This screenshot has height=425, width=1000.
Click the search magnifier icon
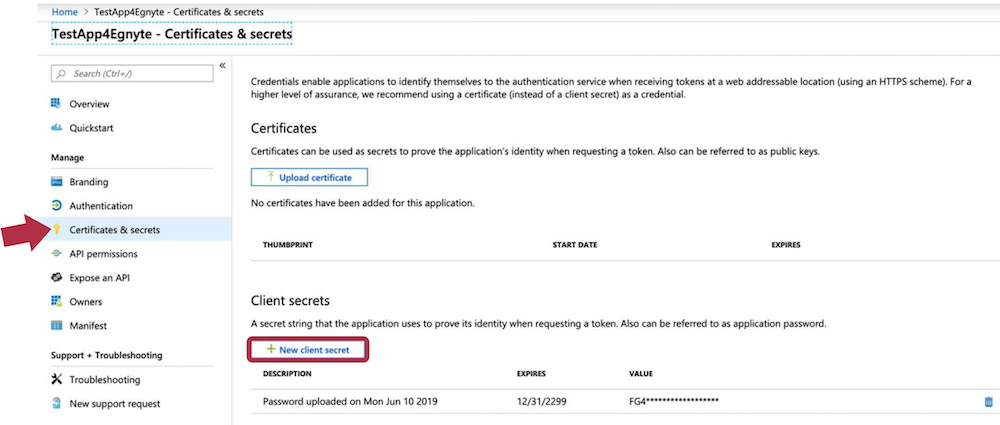point(62,74)
